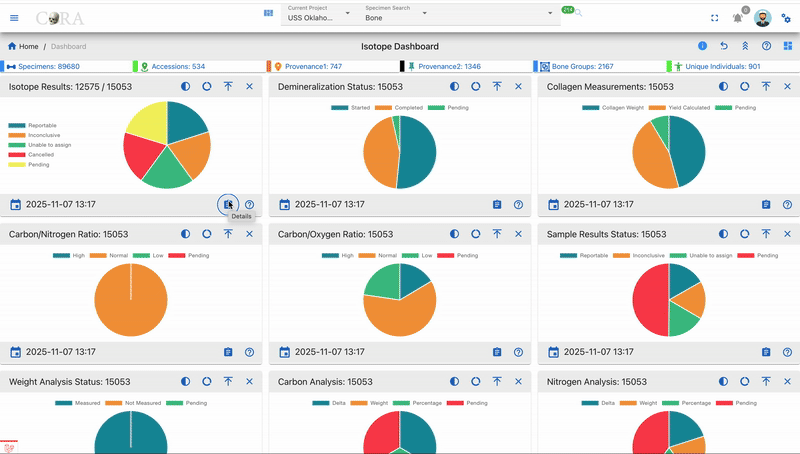
Task: Open the dashboard help icon
Action: [x=766, y=46]
